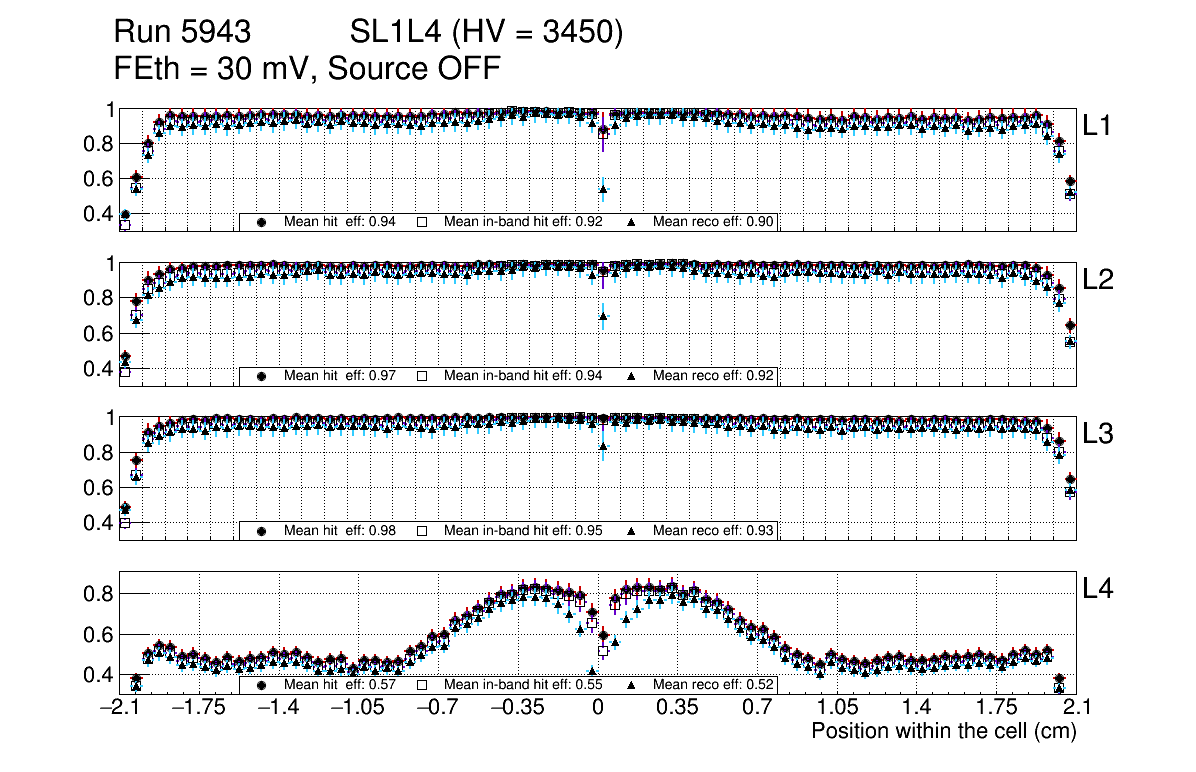Click the open square marker in L1 legend
Screen dimensions: 1196x772
(x=421, y=222)
